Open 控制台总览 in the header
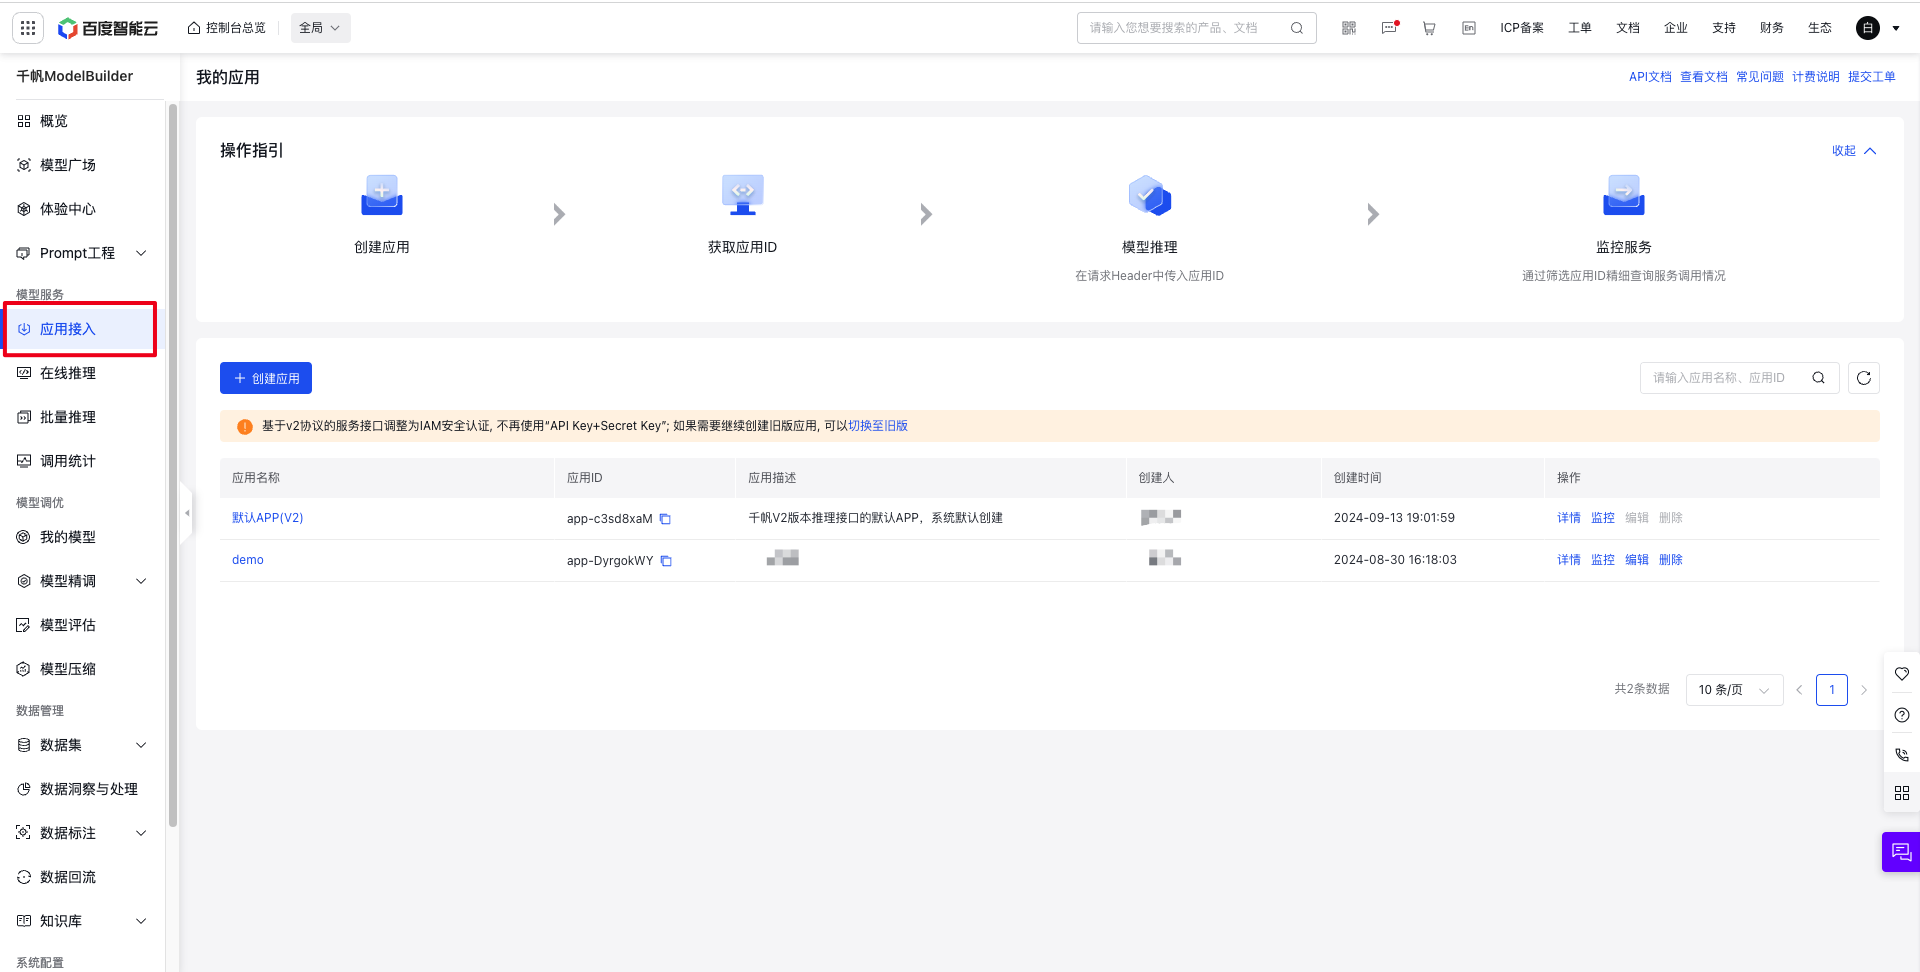1920x972 pixels. pyautogui.click(x=227, y=28)
